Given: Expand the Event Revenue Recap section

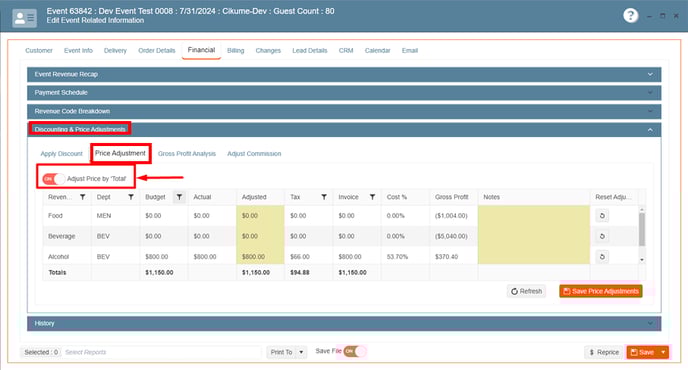Looking at the screenshot, I should coord(344,74).
